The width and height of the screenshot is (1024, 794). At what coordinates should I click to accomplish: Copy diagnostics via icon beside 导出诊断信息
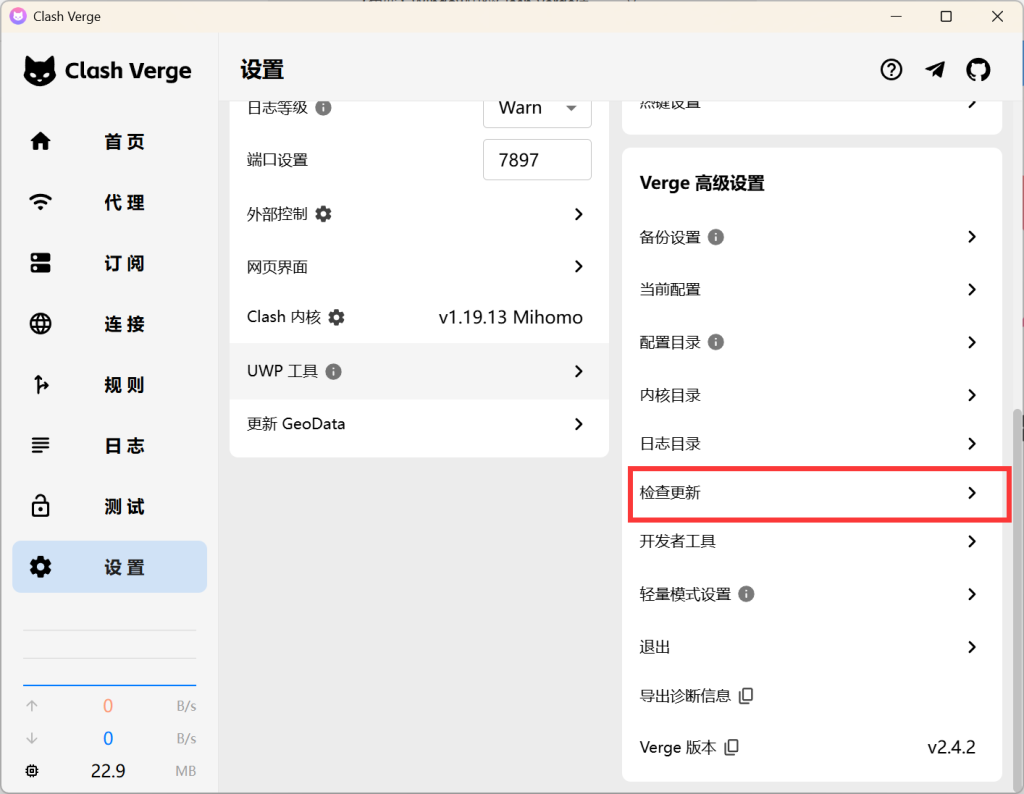coord(746,695)
